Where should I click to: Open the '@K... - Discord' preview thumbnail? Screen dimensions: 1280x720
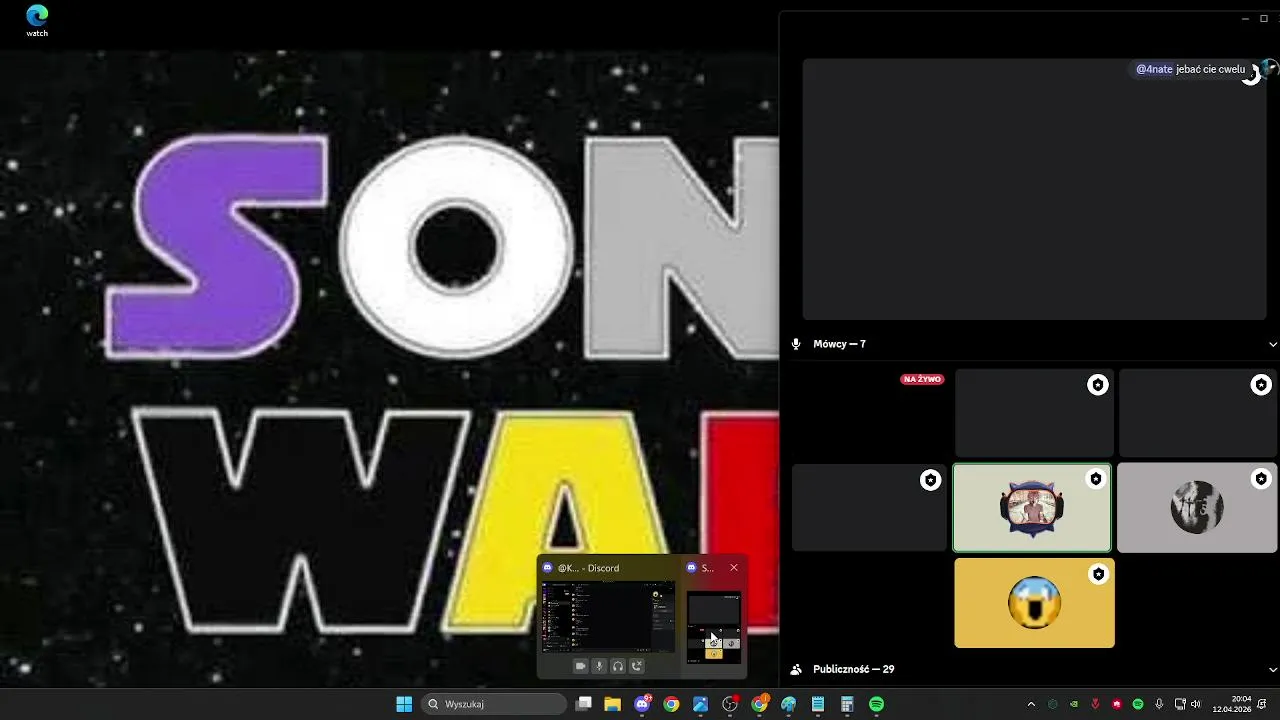pos(608,616)
